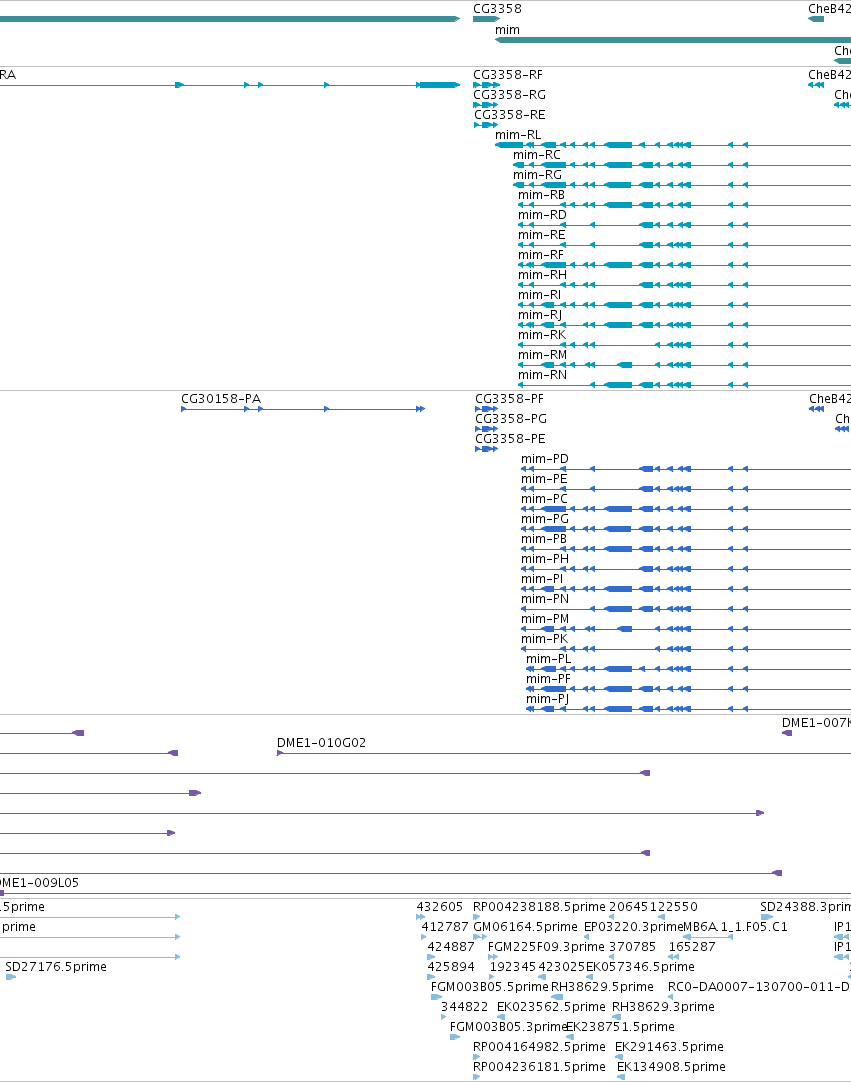
Task: Select the EP03220.3prime feature
Action: tap(633, 927)
